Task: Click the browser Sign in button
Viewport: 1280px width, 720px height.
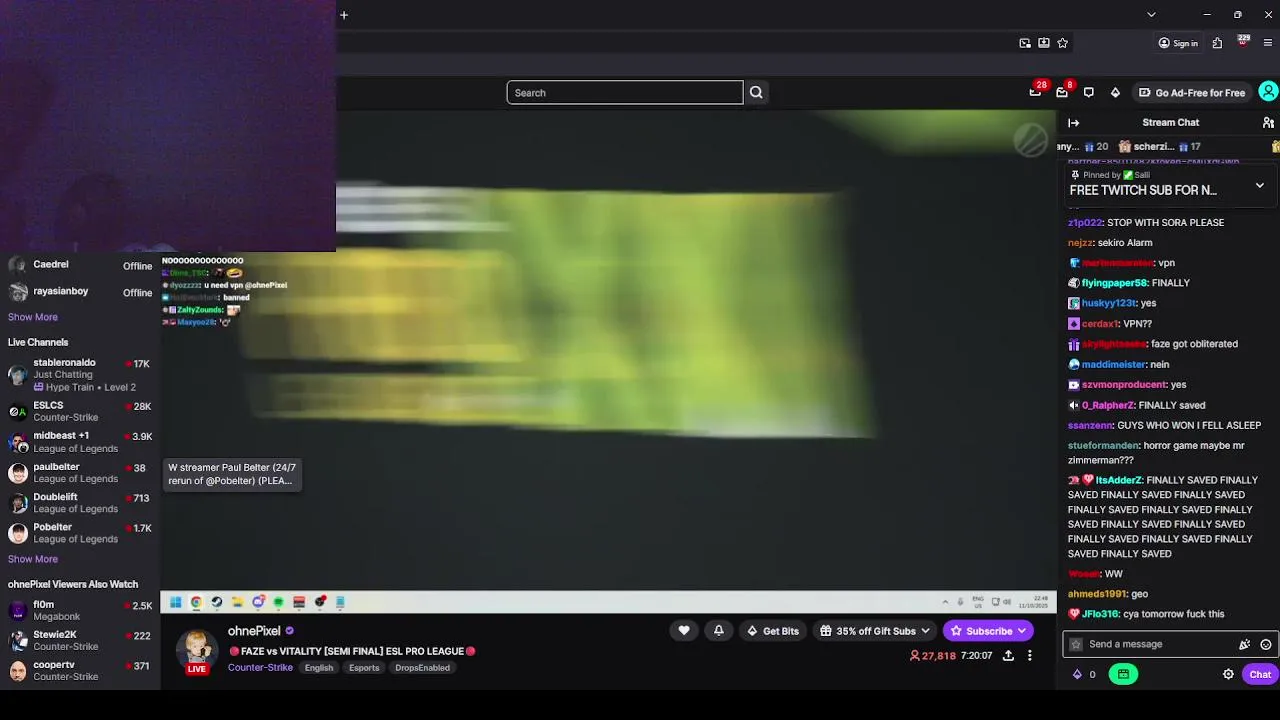Action: (1178, 43)
